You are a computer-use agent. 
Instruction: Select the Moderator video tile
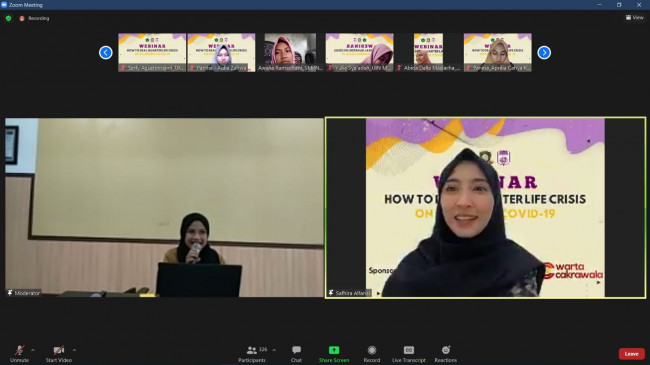click(x=164, y=208)
